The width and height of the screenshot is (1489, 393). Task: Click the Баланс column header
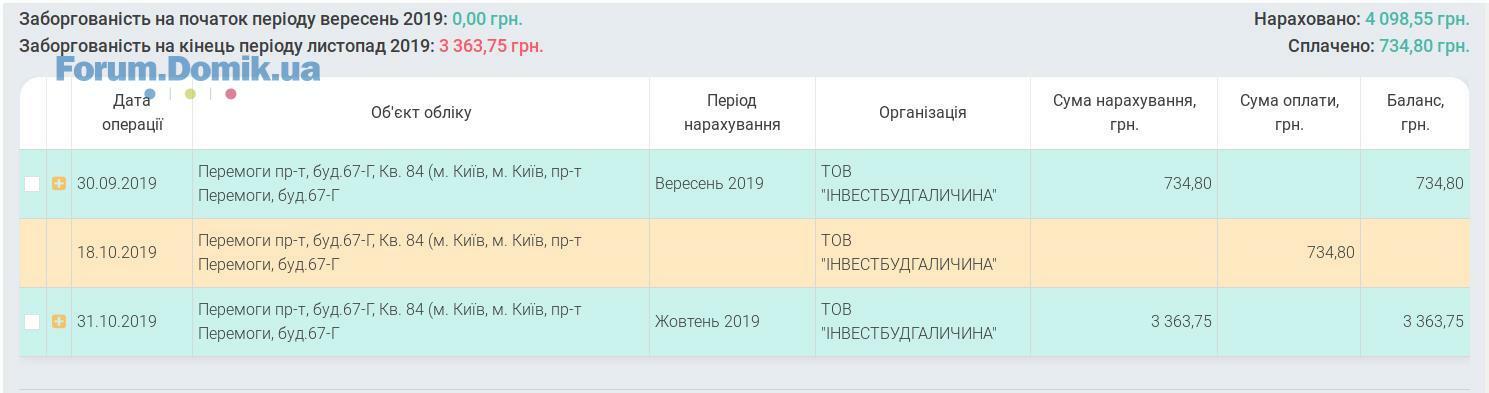pyautogui.click(x=1415, y=113)
